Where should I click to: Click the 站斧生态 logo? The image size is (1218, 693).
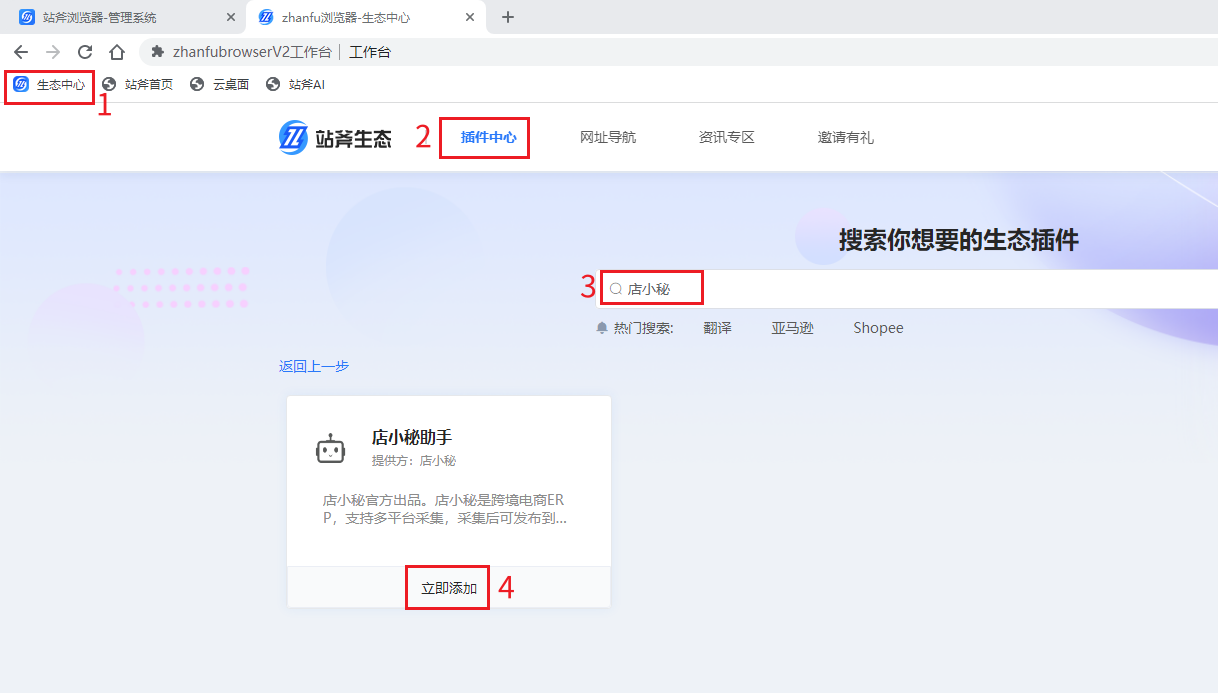point(335,138)
